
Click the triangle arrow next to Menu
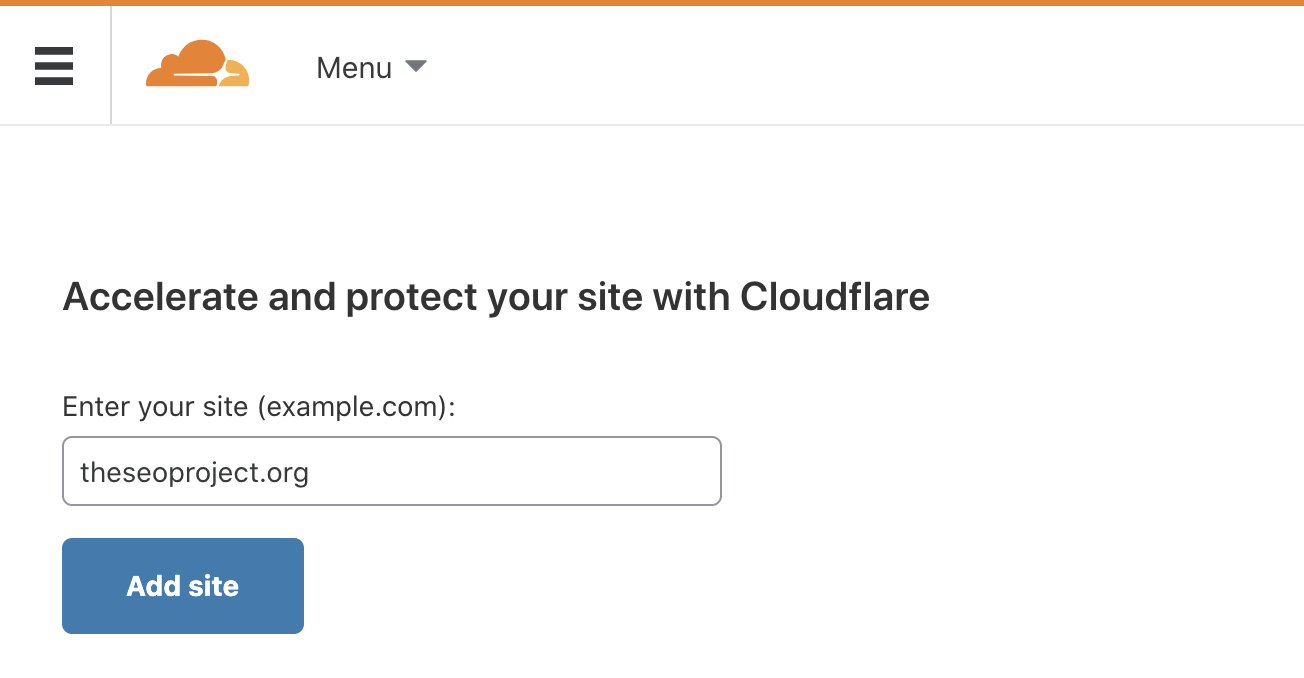pos(416,68)
